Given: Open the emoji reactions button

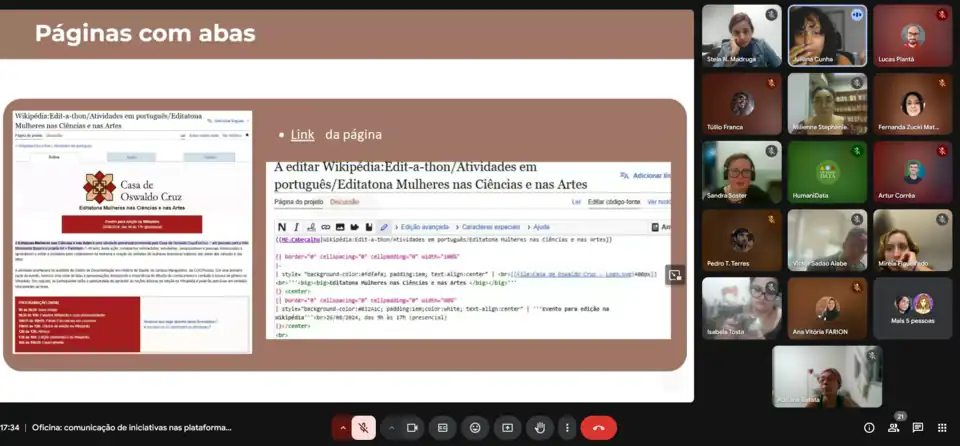Looking at the screenshot, I should click(x=475, y=428).
